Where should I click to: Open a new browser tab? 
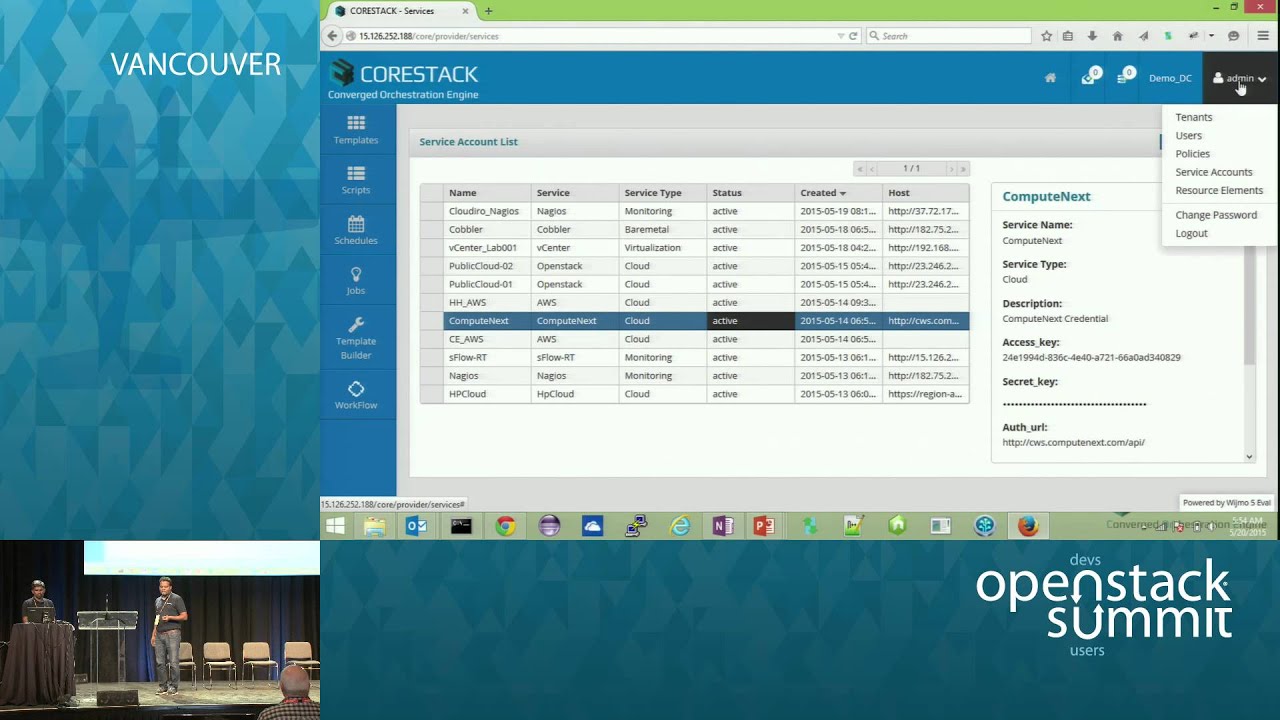[488, 11]
